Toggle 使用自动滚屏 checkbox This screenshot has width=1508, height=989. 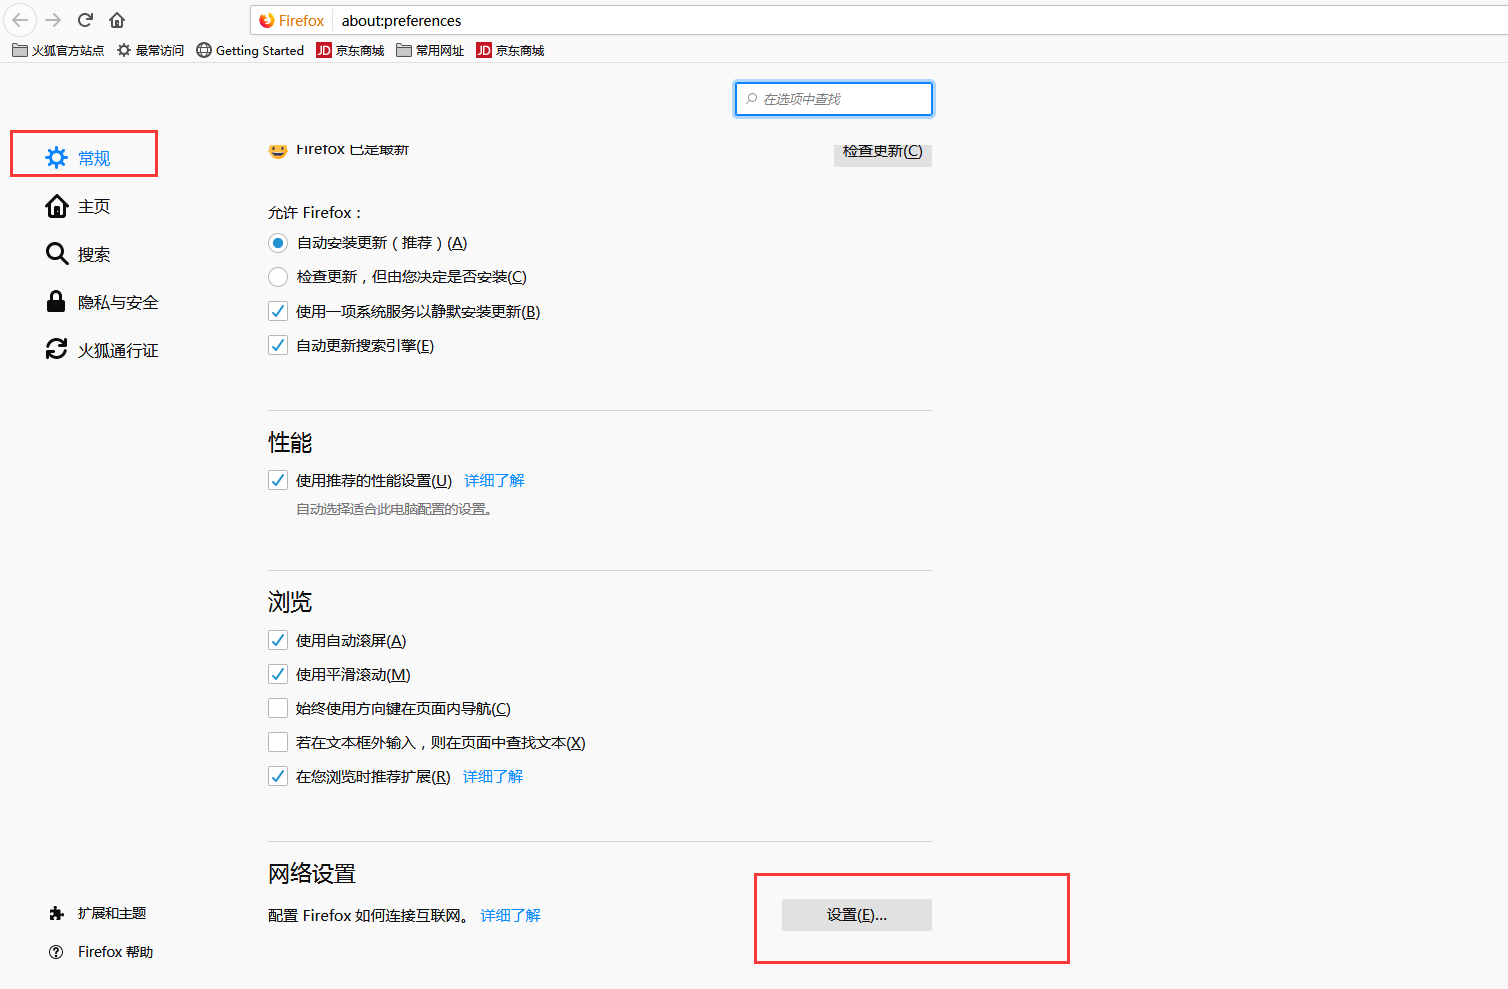tap(278, 640)
